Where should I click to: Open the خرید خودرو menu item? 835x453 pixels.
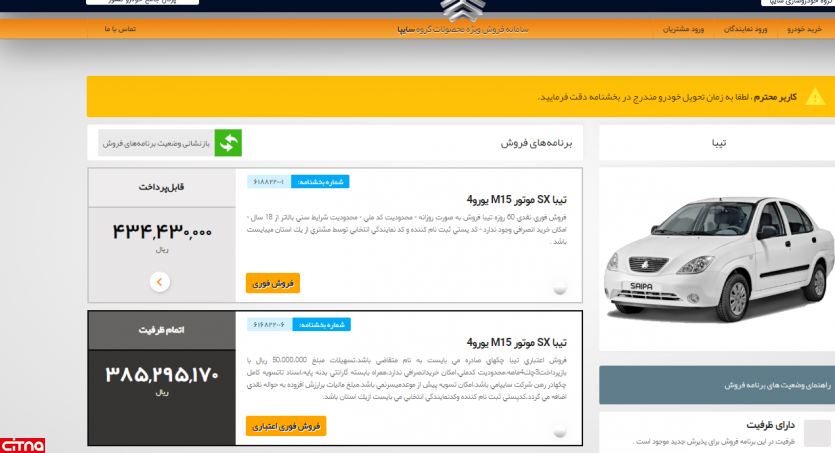803,29
